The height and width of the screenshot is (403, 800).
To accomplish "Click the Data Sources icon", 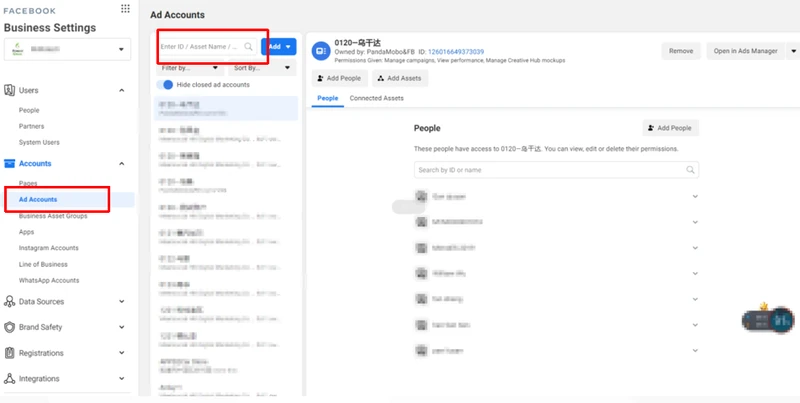I will (x=9, y=301).
